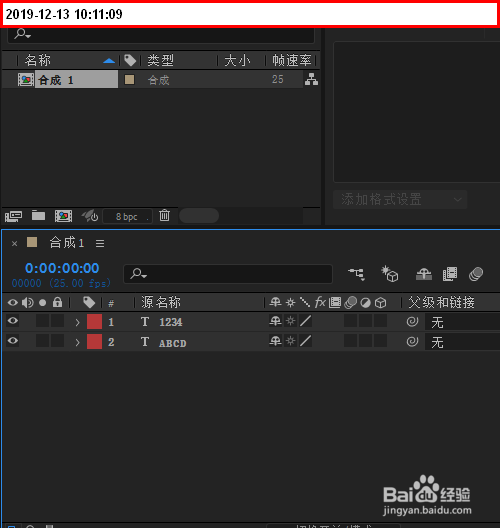Hide the ABCD text layer
500x528 pixels.
pyautogui.click(x=13, y=341)
